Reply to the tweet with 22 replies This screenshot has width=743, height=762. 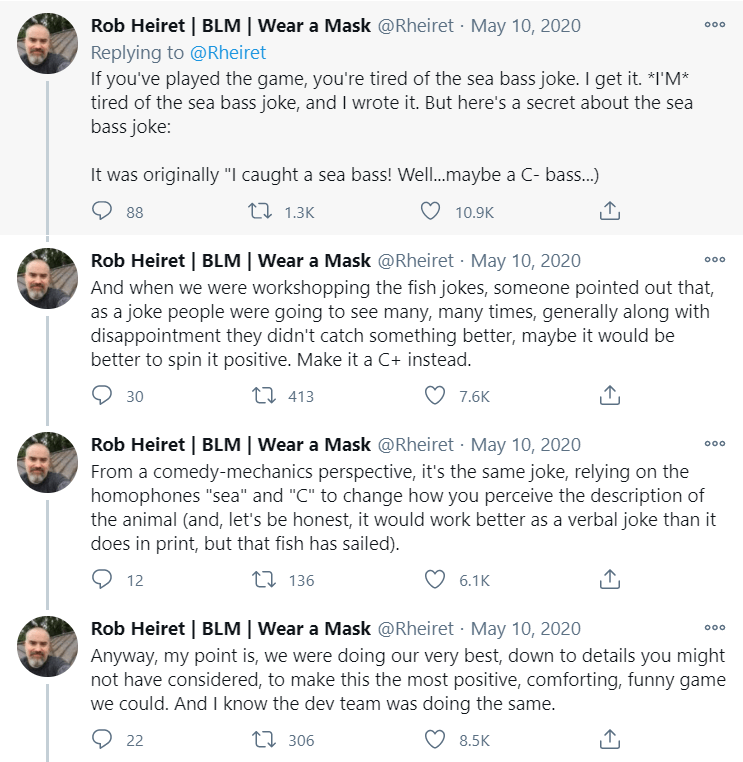pyautogui.click(x=103, y=740)
